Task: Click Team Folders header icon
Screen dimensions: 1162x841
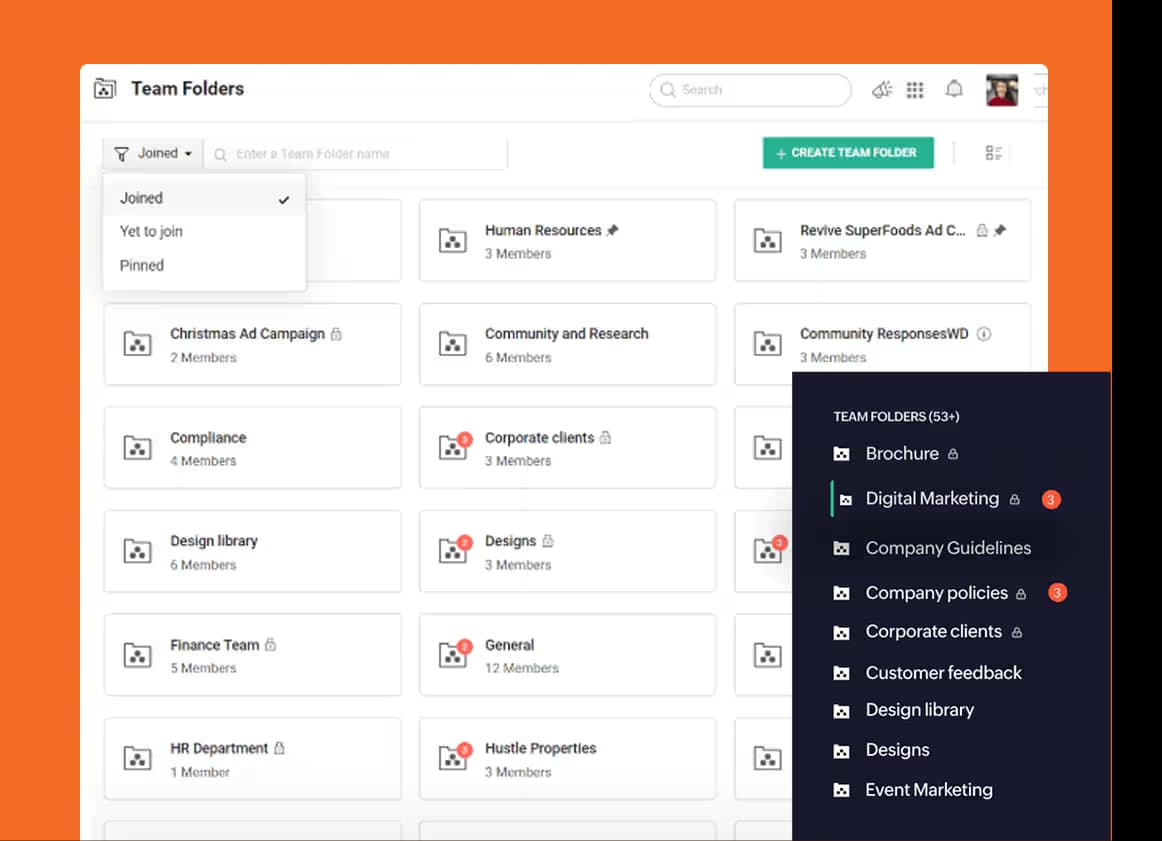Action: [105, 89]
